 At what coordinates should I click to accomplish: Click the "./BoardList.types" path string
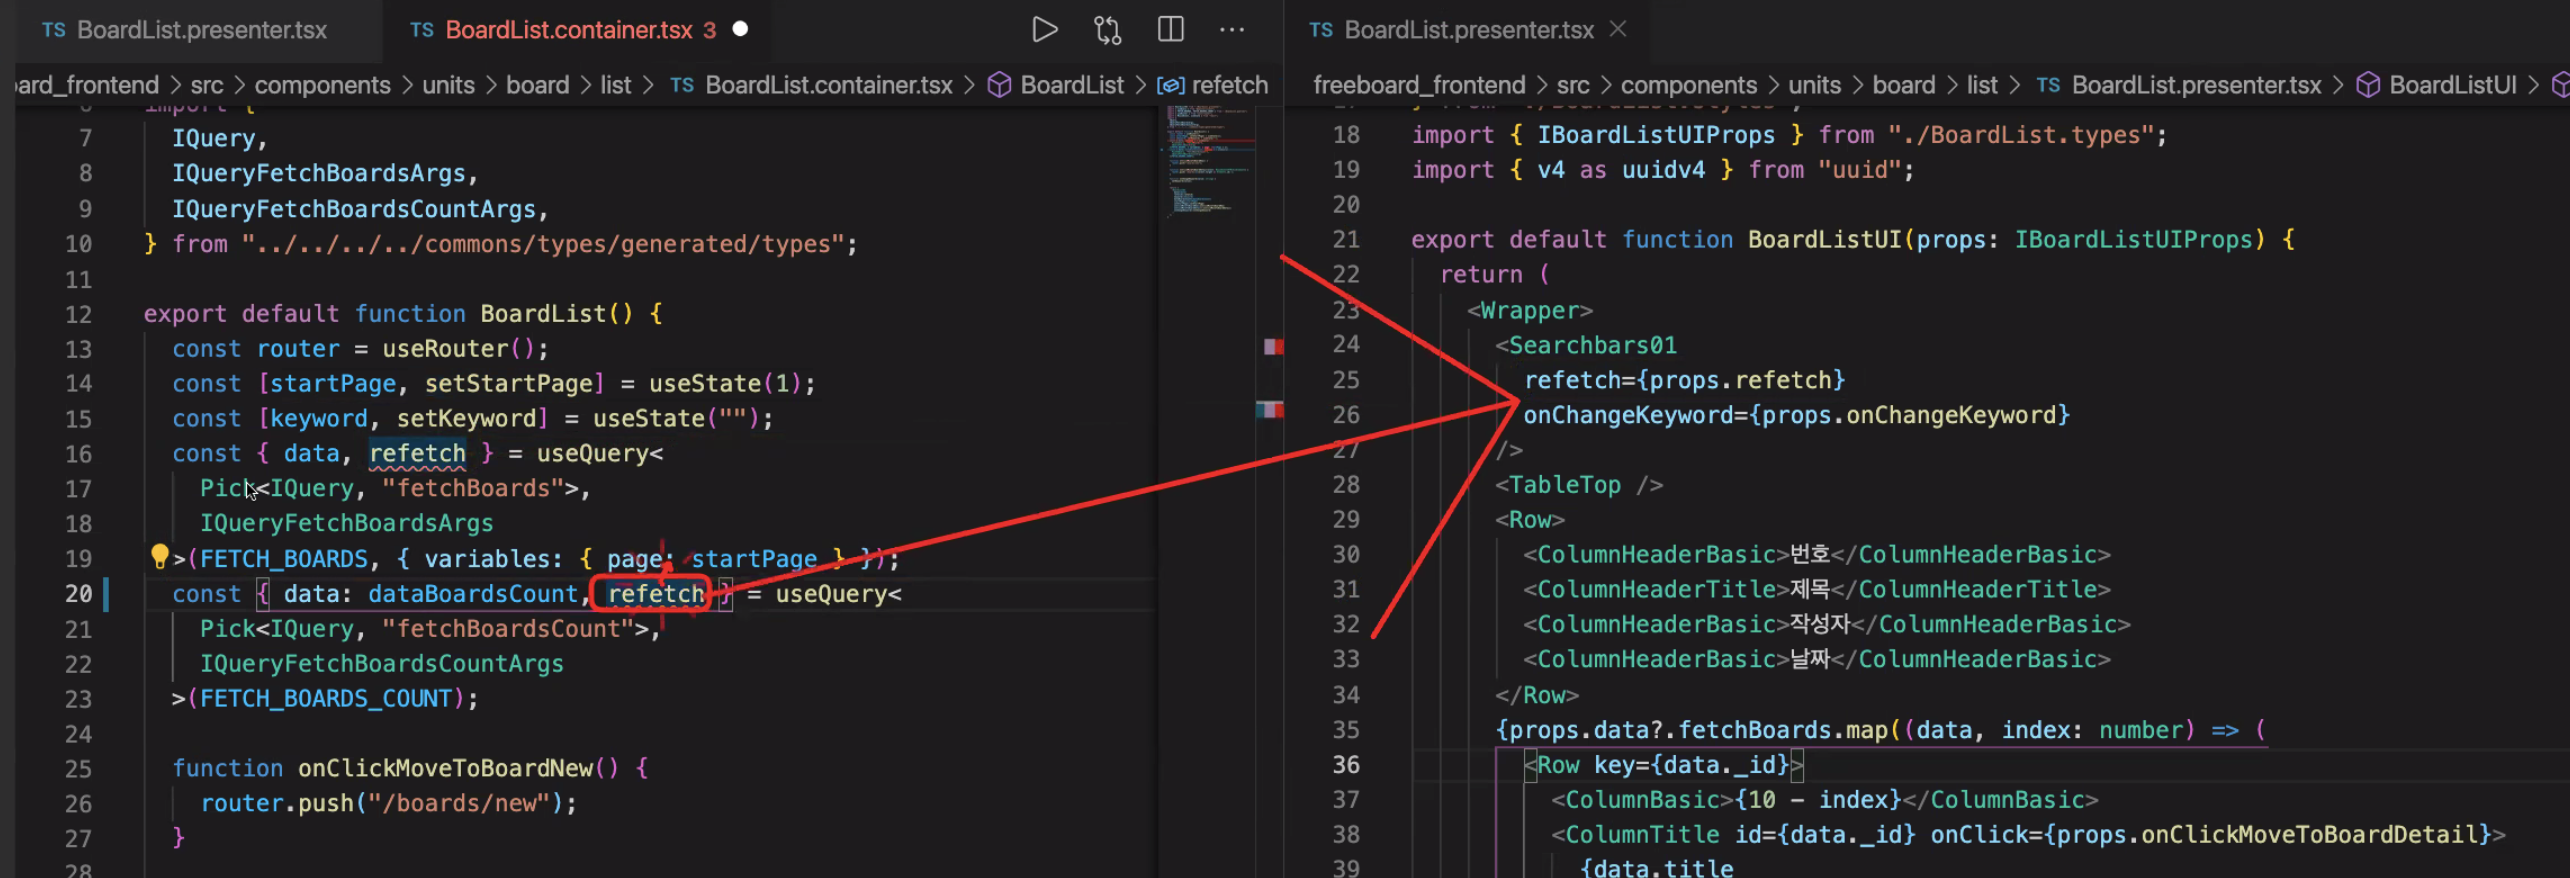tap(2021, 135)
